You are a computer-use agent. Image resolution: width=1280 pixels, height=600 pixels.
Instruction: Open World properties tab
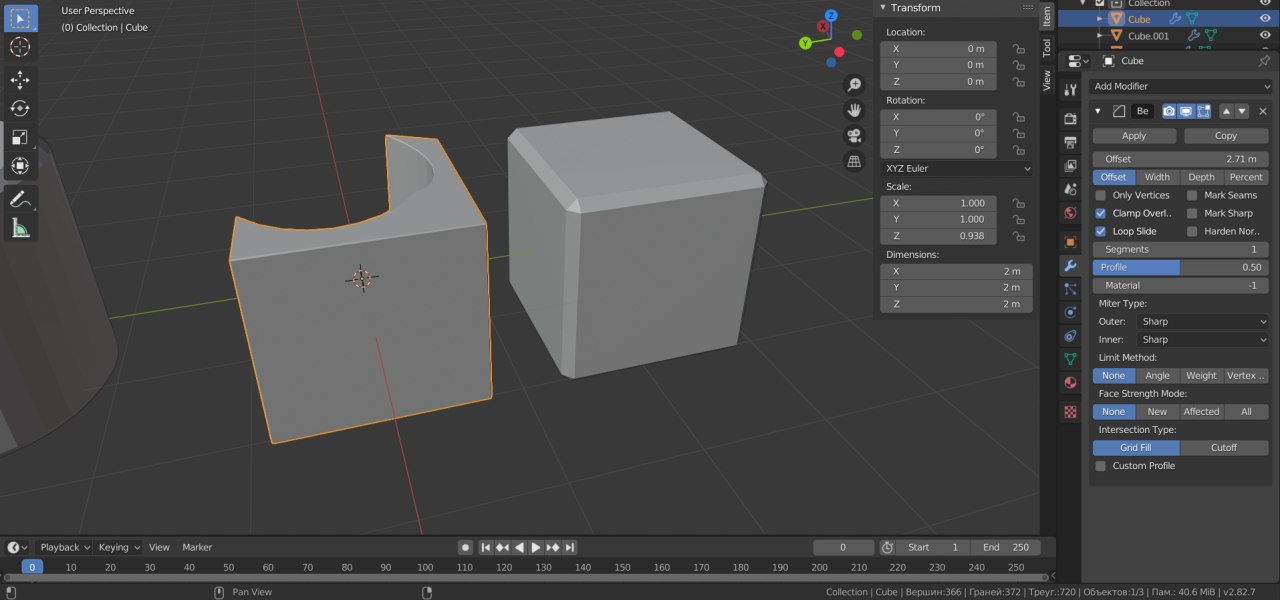[1070, 213]
